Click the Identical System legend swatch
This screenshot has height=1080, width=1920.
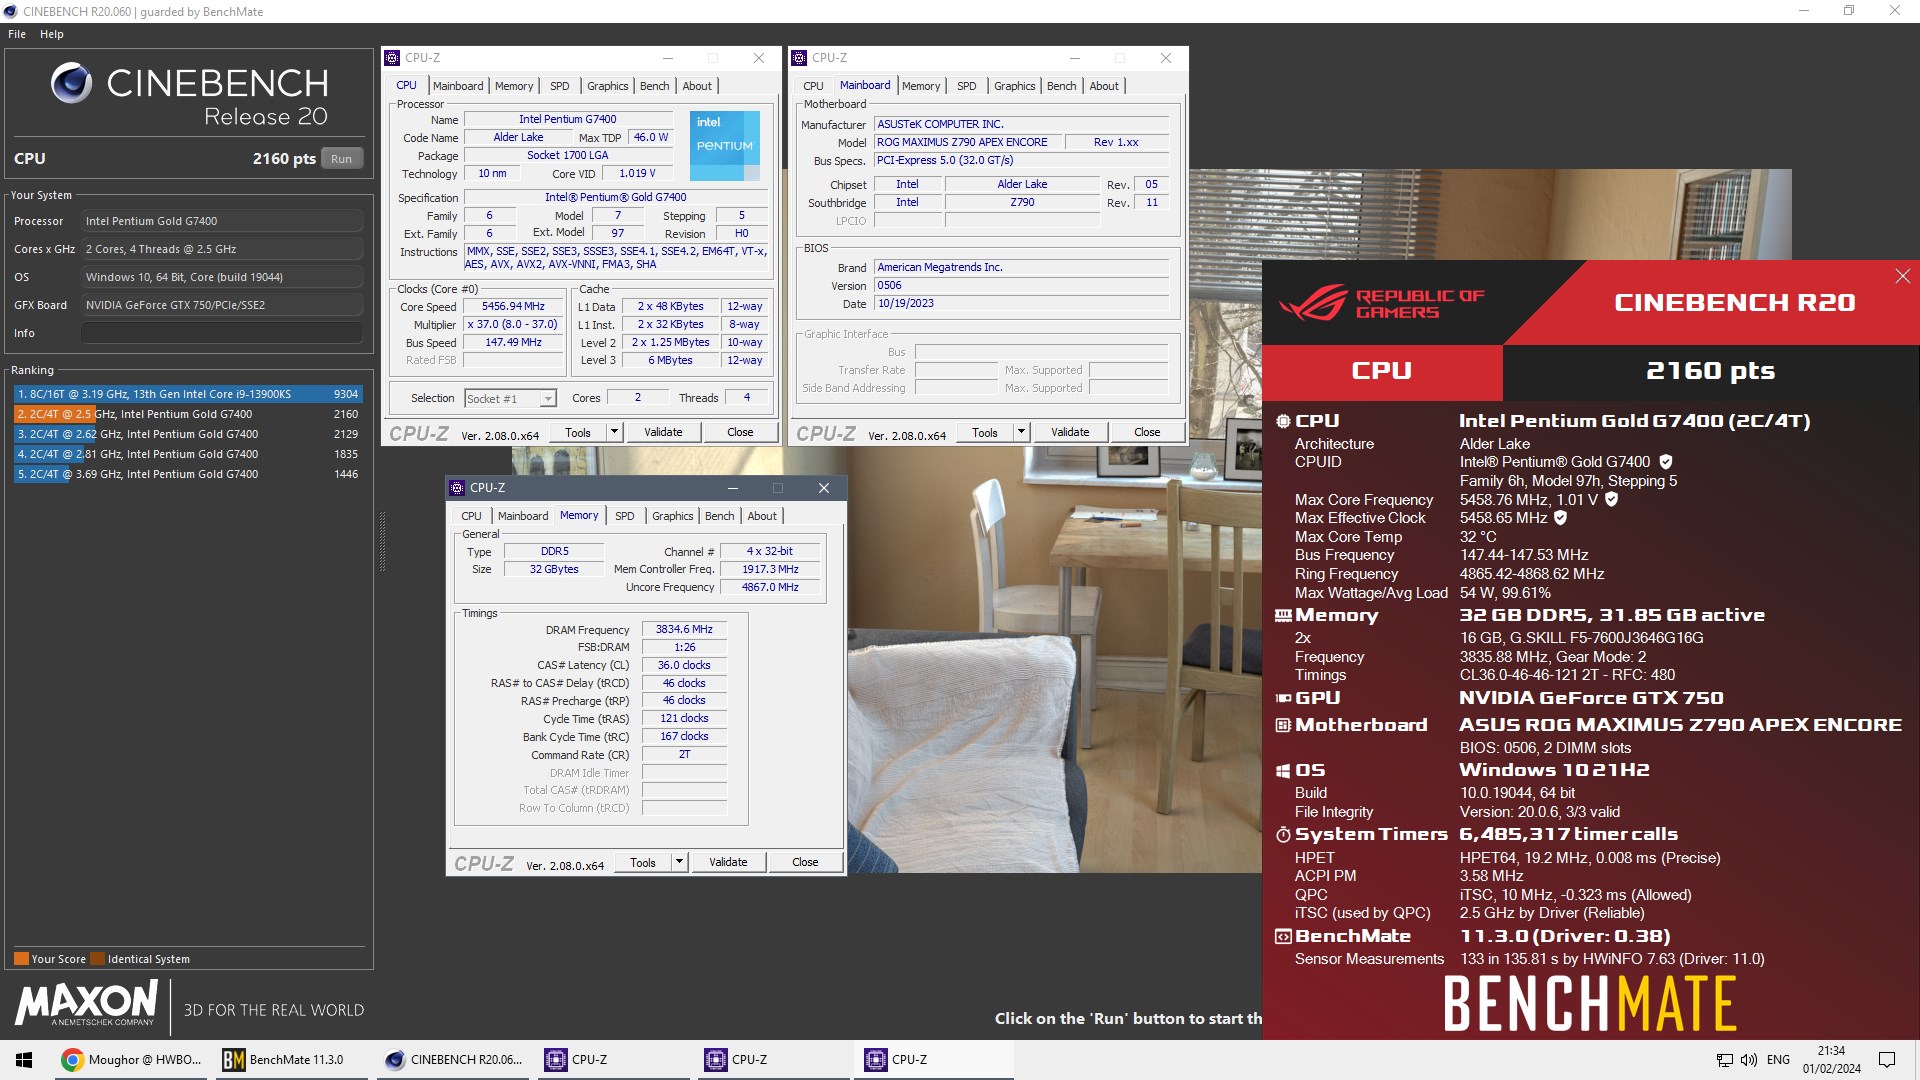(x=97, y=958)
